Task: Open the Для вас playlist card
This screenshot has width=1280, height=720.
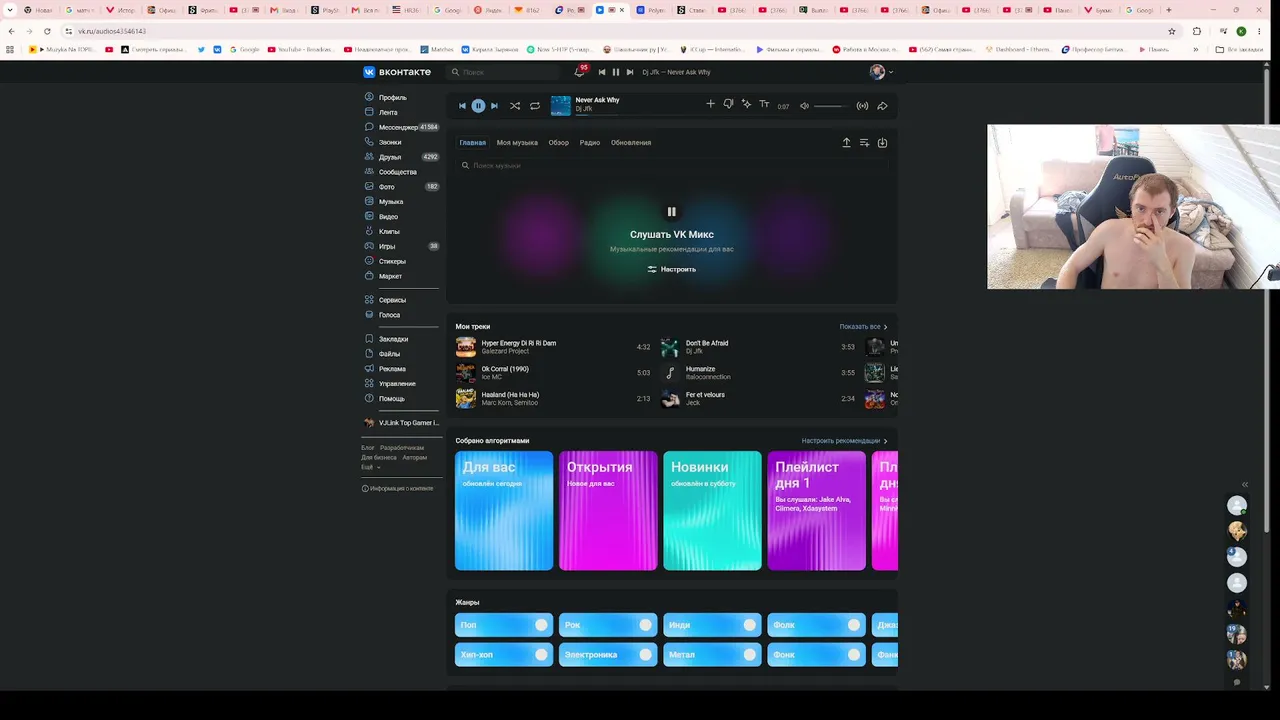Action: (504, 511)
